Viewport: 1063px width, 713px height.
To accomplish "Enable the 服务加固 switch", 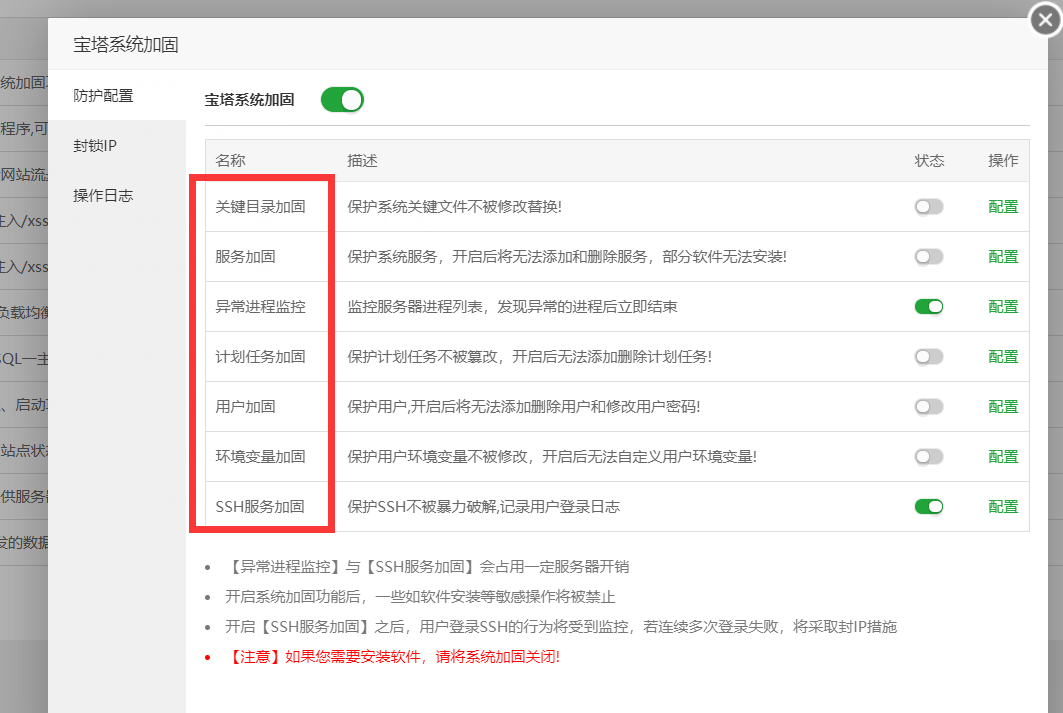I will [929, 257].
